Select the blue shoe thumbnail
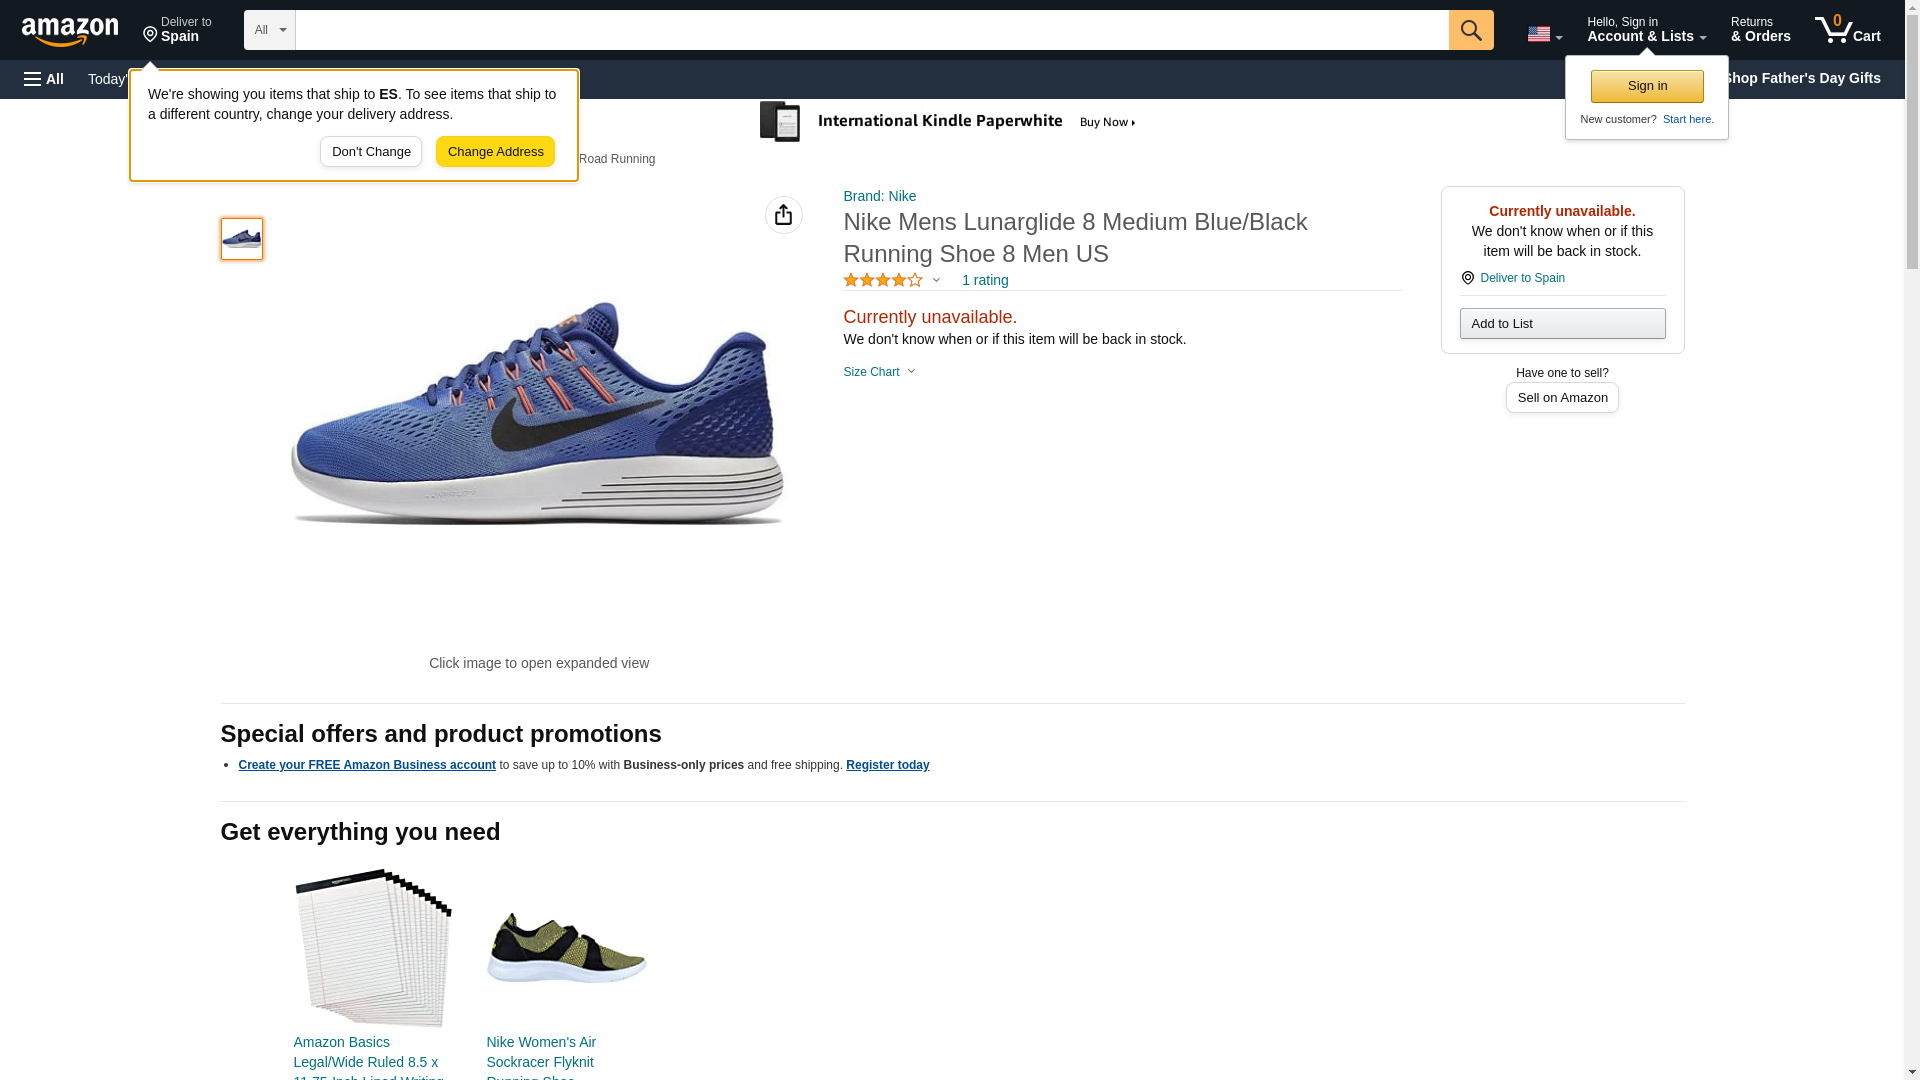Image resolution: width=1920 pixels, height=1080 pixels. click(x=242, y=239)
